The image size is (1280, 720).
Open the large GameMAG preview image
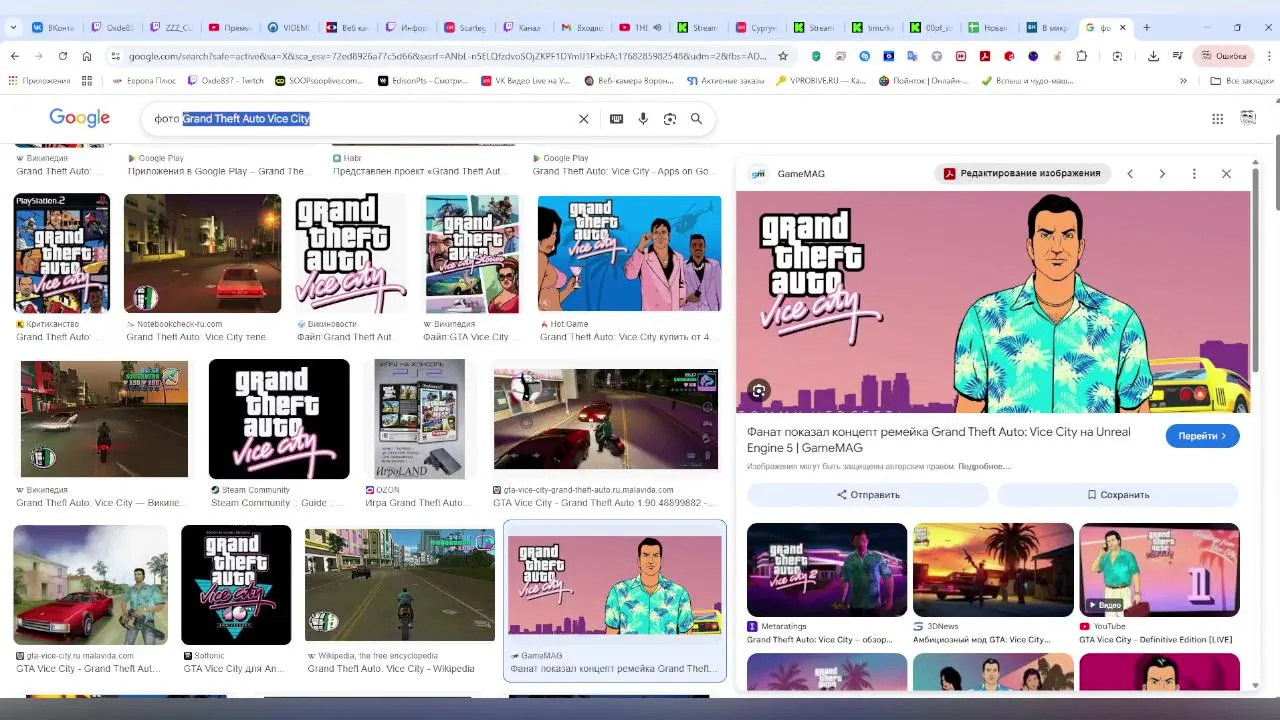[993, 302]
